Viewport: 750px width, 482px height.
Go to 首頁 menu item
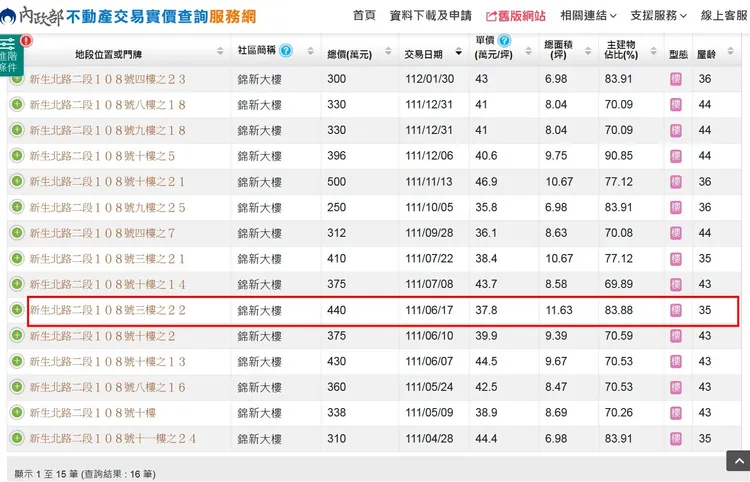pyautogui.click(x=364, y=16)
